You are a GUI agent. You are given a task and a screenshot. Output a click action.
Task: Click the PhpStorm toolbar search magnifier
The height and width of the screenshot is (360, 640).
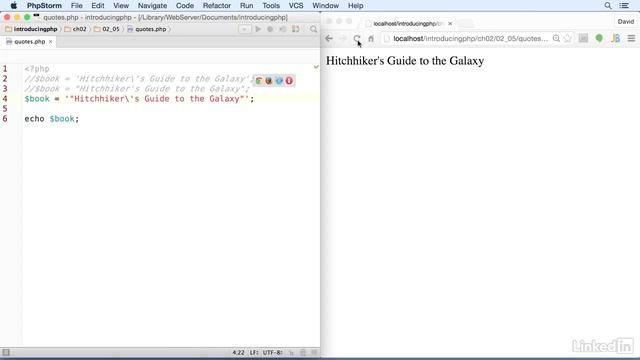pyautogui.click(x=313, y=29)
